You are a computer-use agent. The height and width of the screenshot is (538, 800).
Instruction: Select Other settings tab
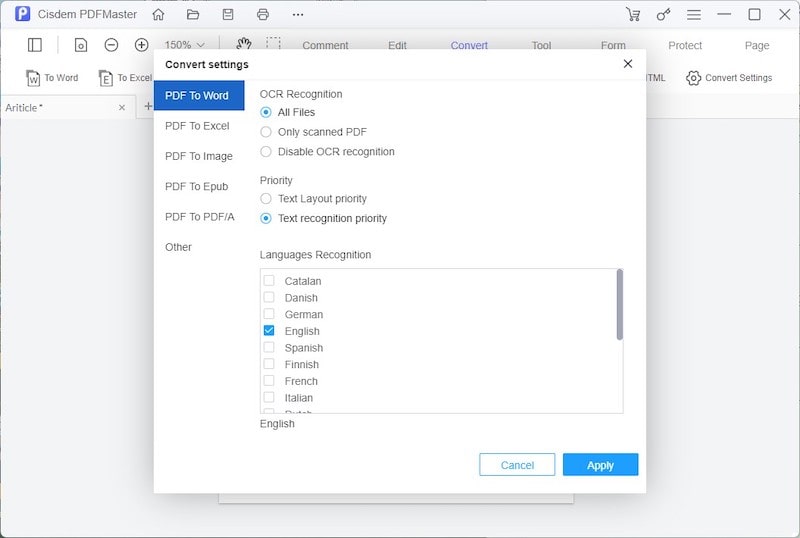pos(199,247)
